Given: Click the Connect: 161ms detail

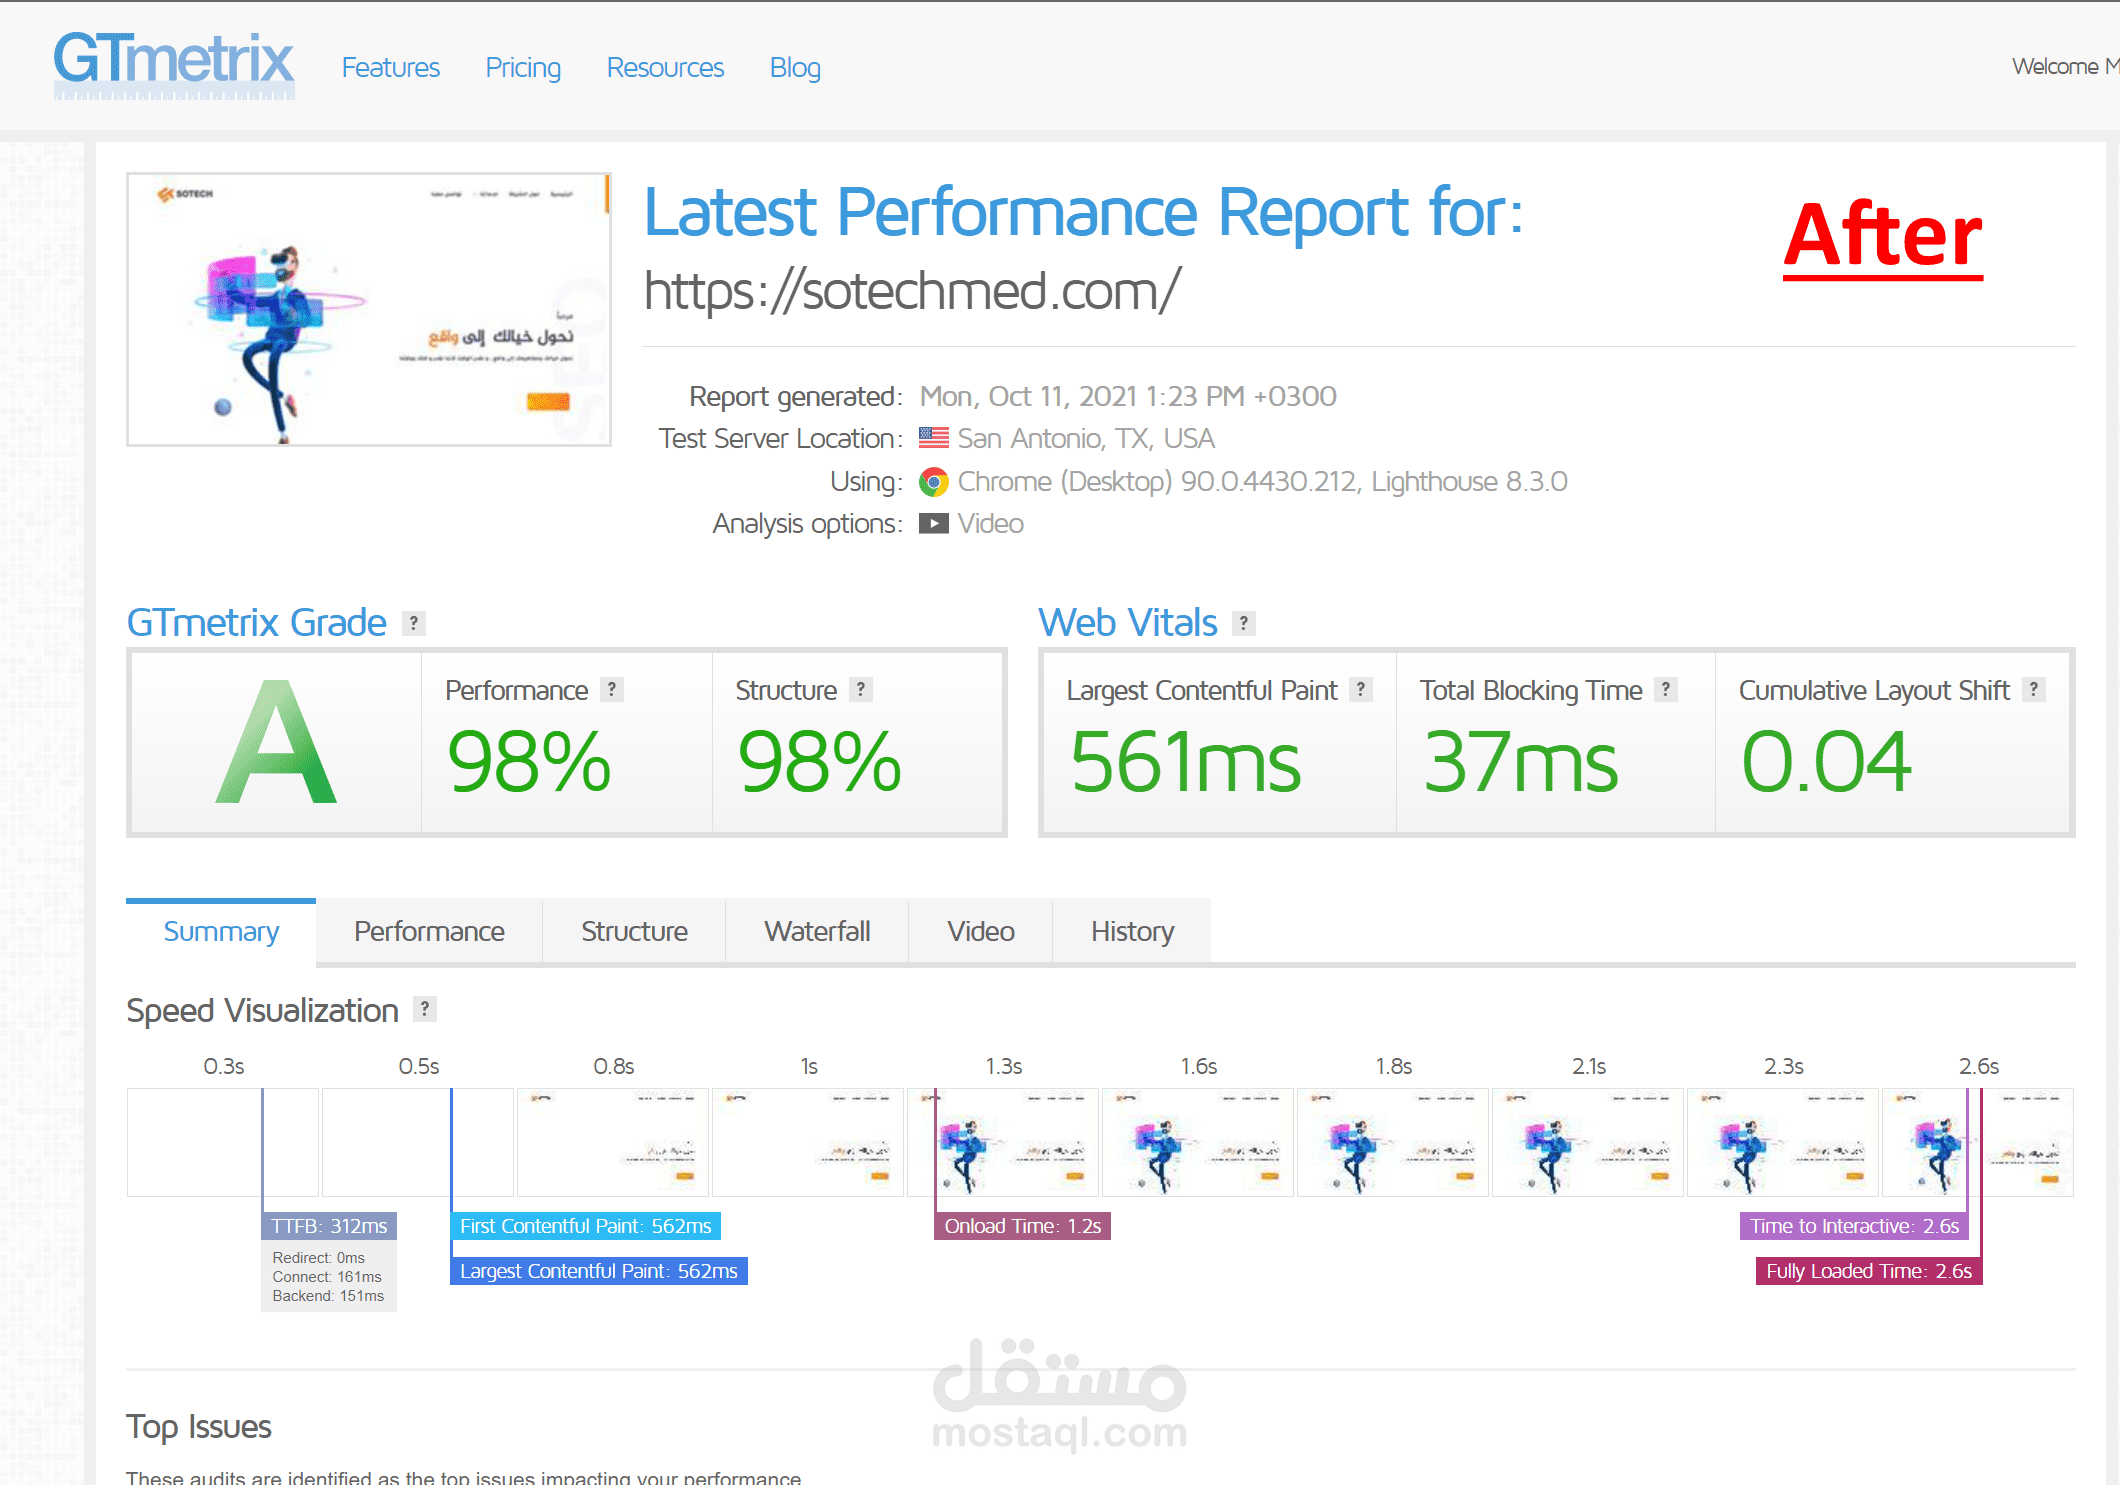Looking at the screenshot, I should pyautogui.click(x=327, y=1277).
